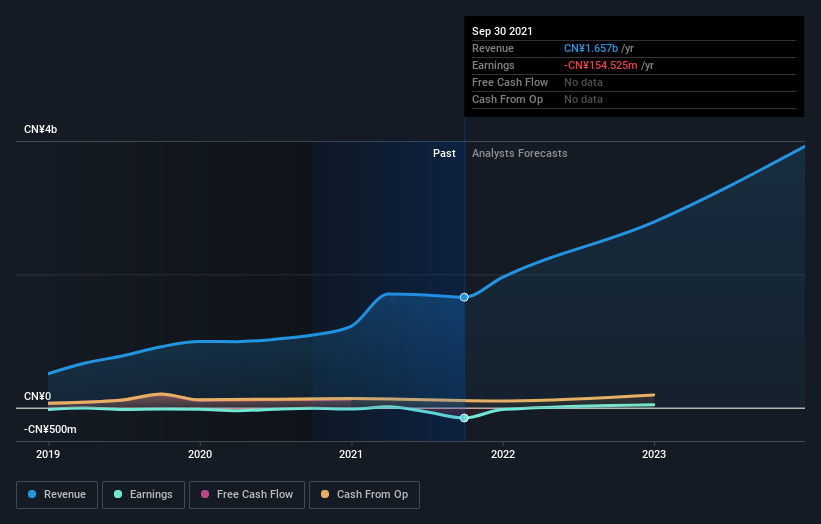Click the Earnings tooltip row label
This screenshot has height=524, width=821.
click(493, 65)
